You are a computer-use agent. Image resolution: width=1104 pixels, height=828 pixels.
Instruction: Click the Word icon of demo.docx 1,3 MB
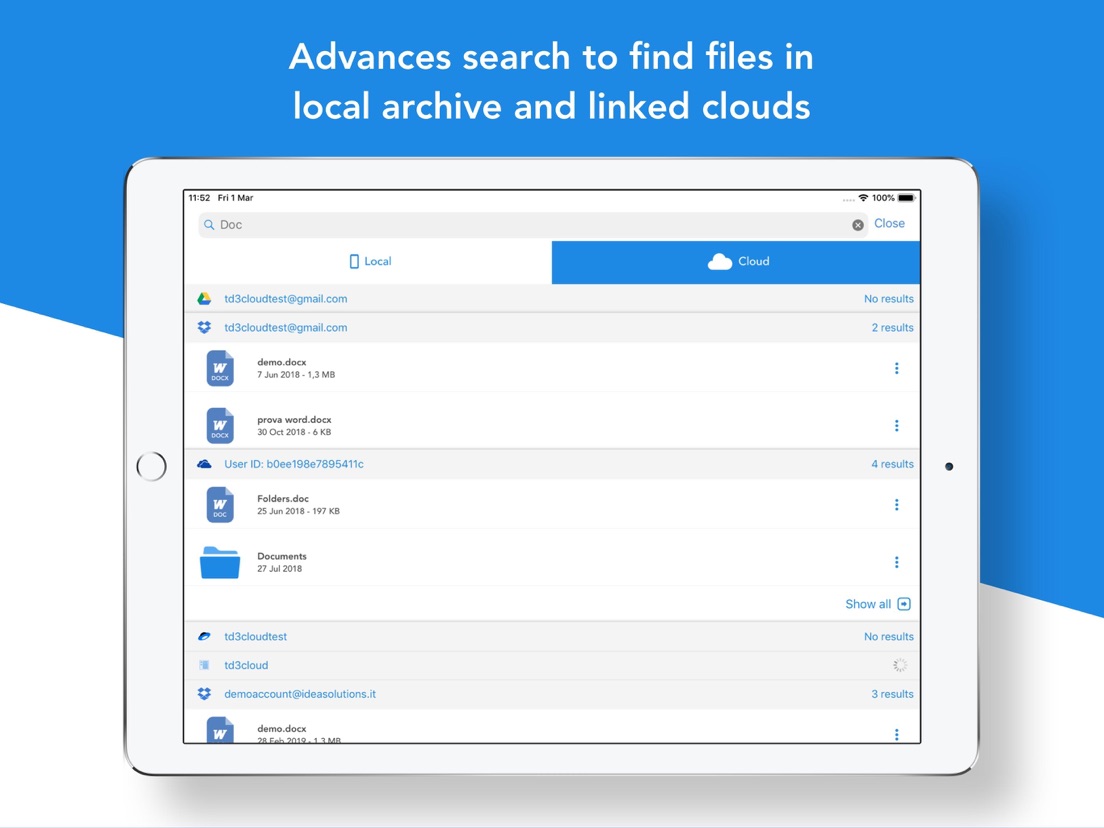tap(220, 368)
